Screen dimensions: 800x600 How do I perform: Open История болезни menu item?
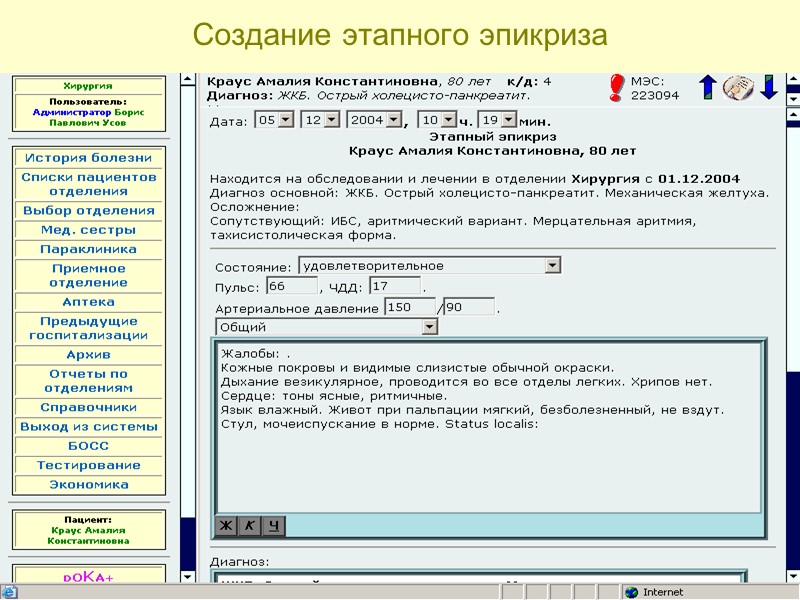click(x=89, y=158)
